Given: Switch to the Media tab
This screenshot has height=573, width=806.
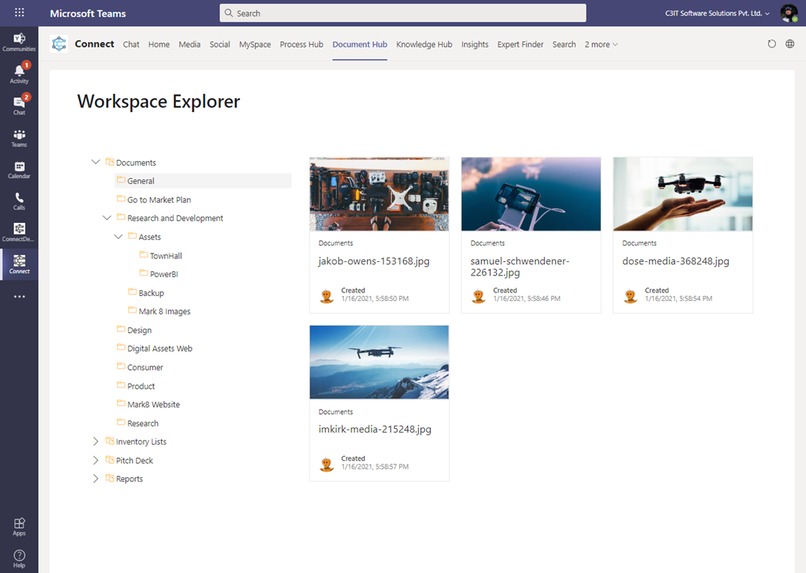Looking at the screenshot, I should point(189,45).
